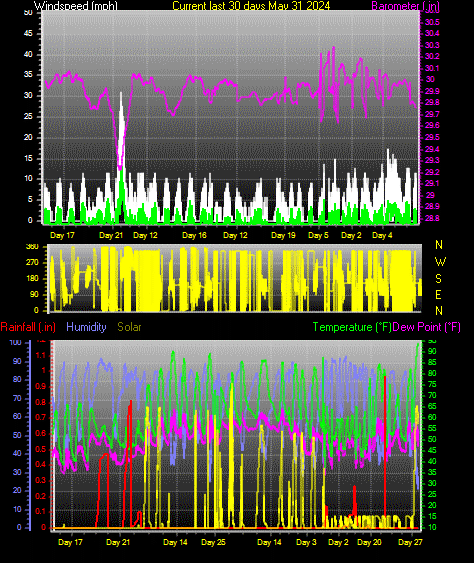Click the 28.8 value on barometer axis
This screenshot has height=563, width=474.
432,218
